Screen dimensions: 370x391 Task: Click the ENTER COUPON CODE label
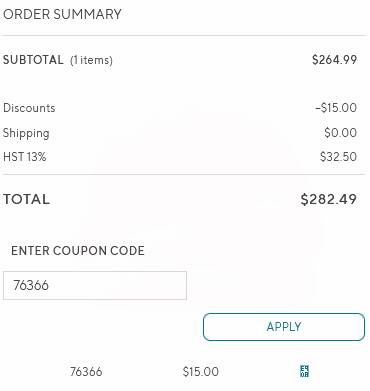78,251
